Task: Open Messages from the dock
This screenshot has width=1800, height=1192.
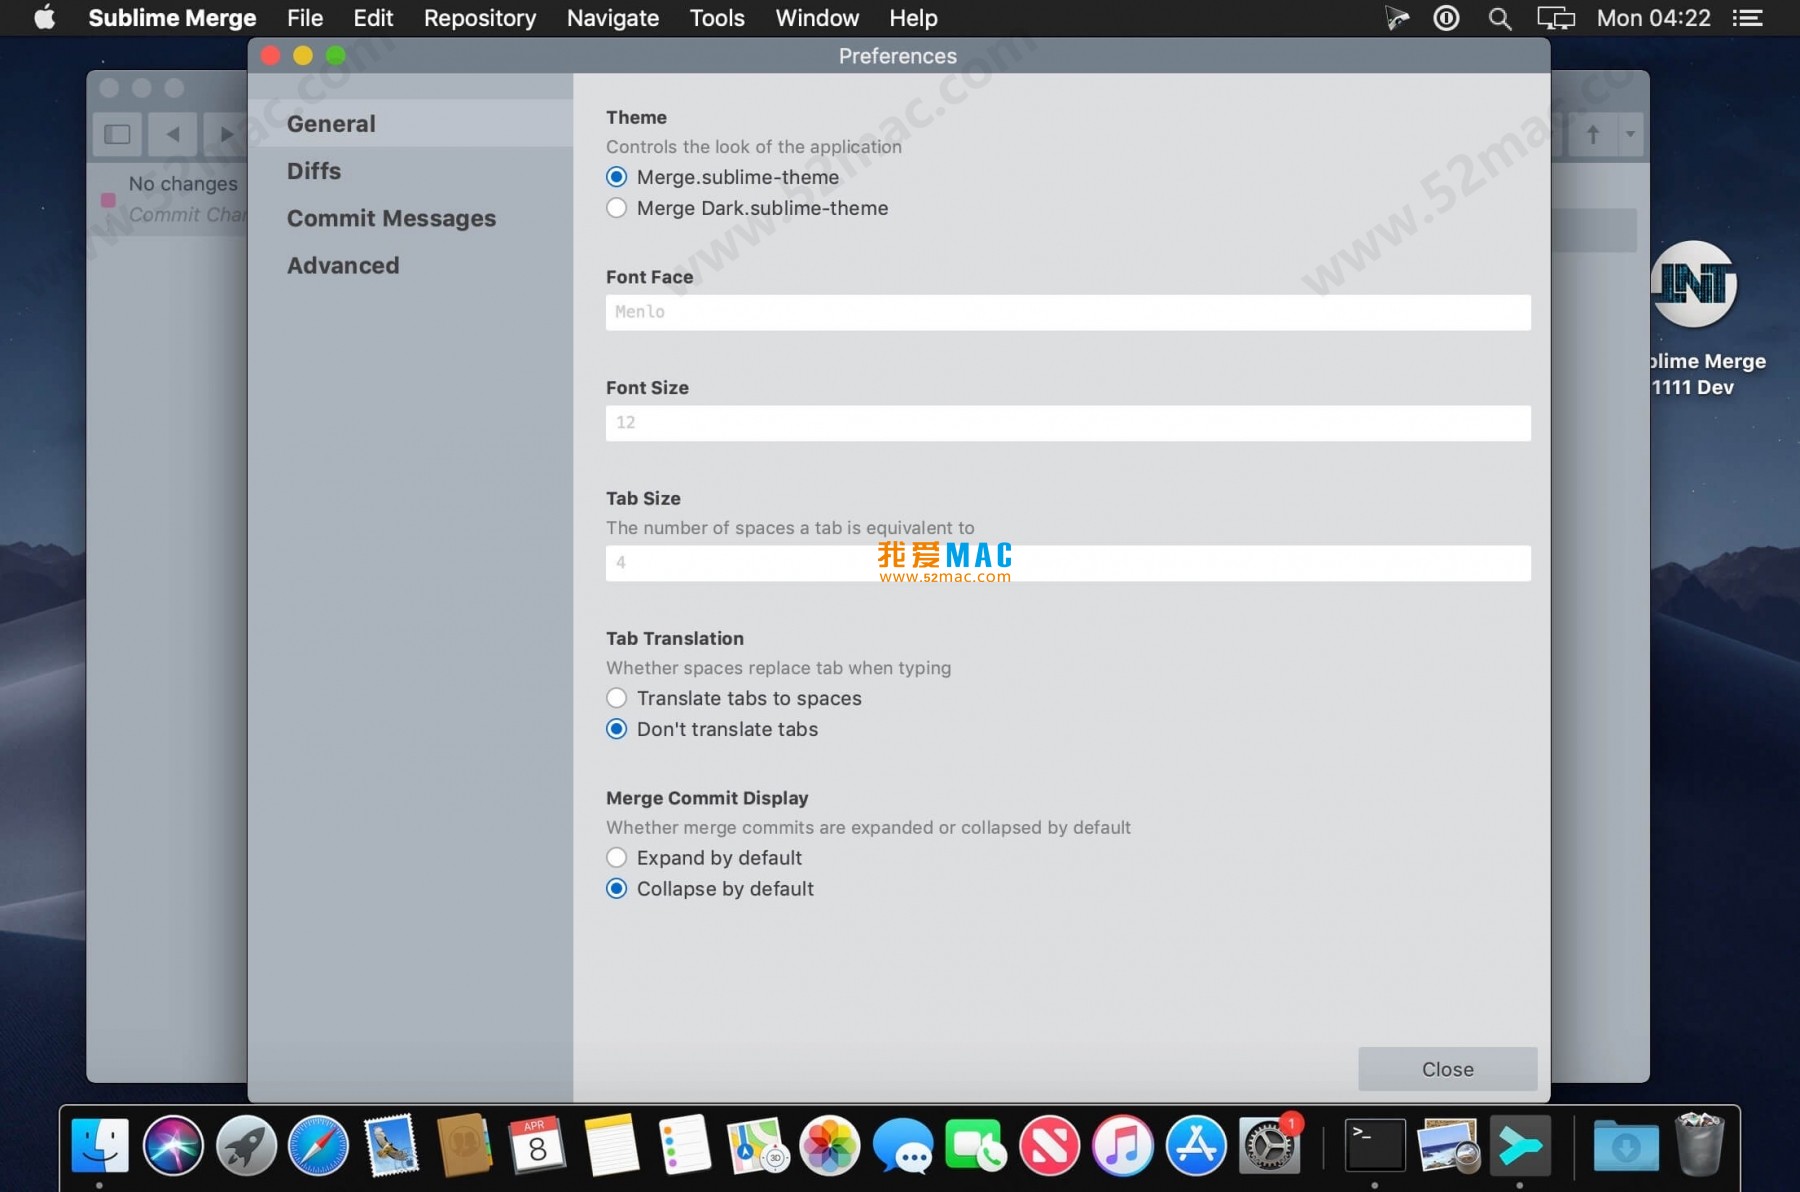Action: click(x=903, y=1145)
